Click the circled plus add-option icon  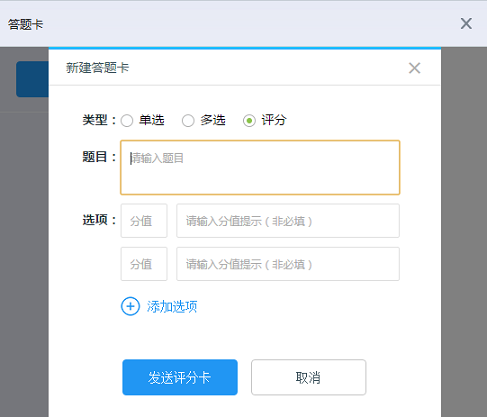[130, 306]
